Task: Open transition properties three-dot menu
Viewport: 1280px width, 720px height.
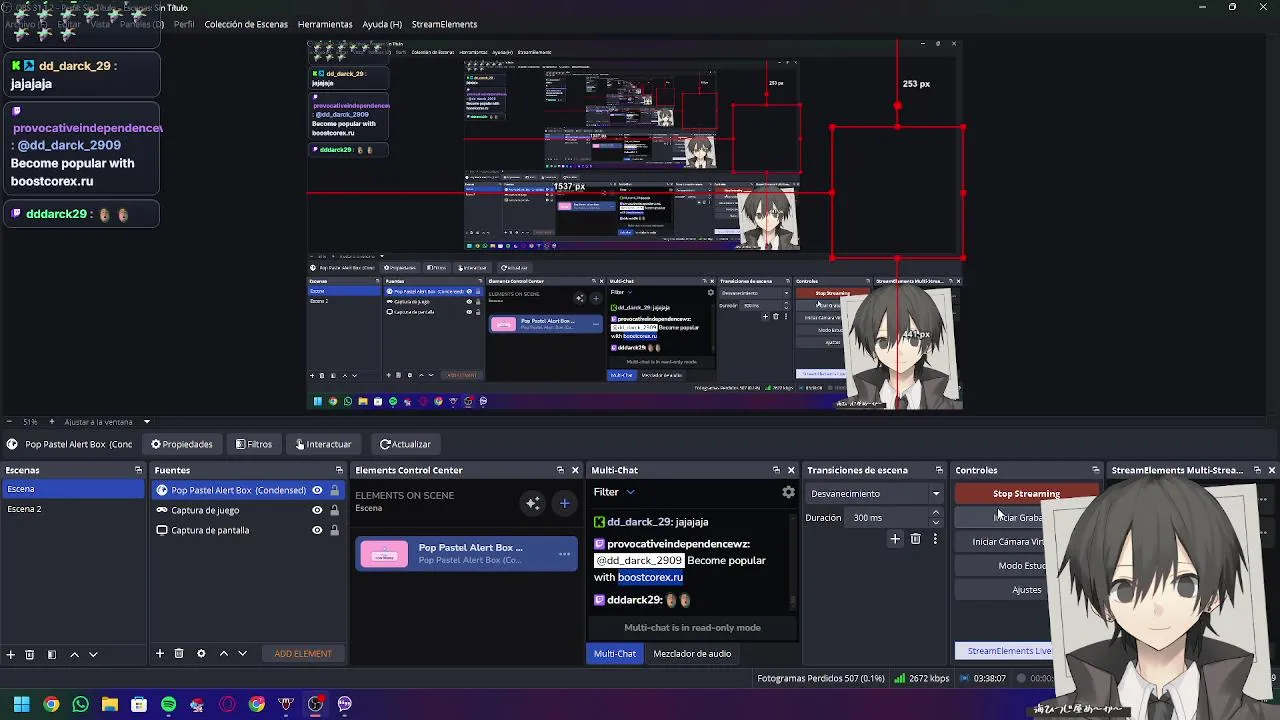Action: 935,539
